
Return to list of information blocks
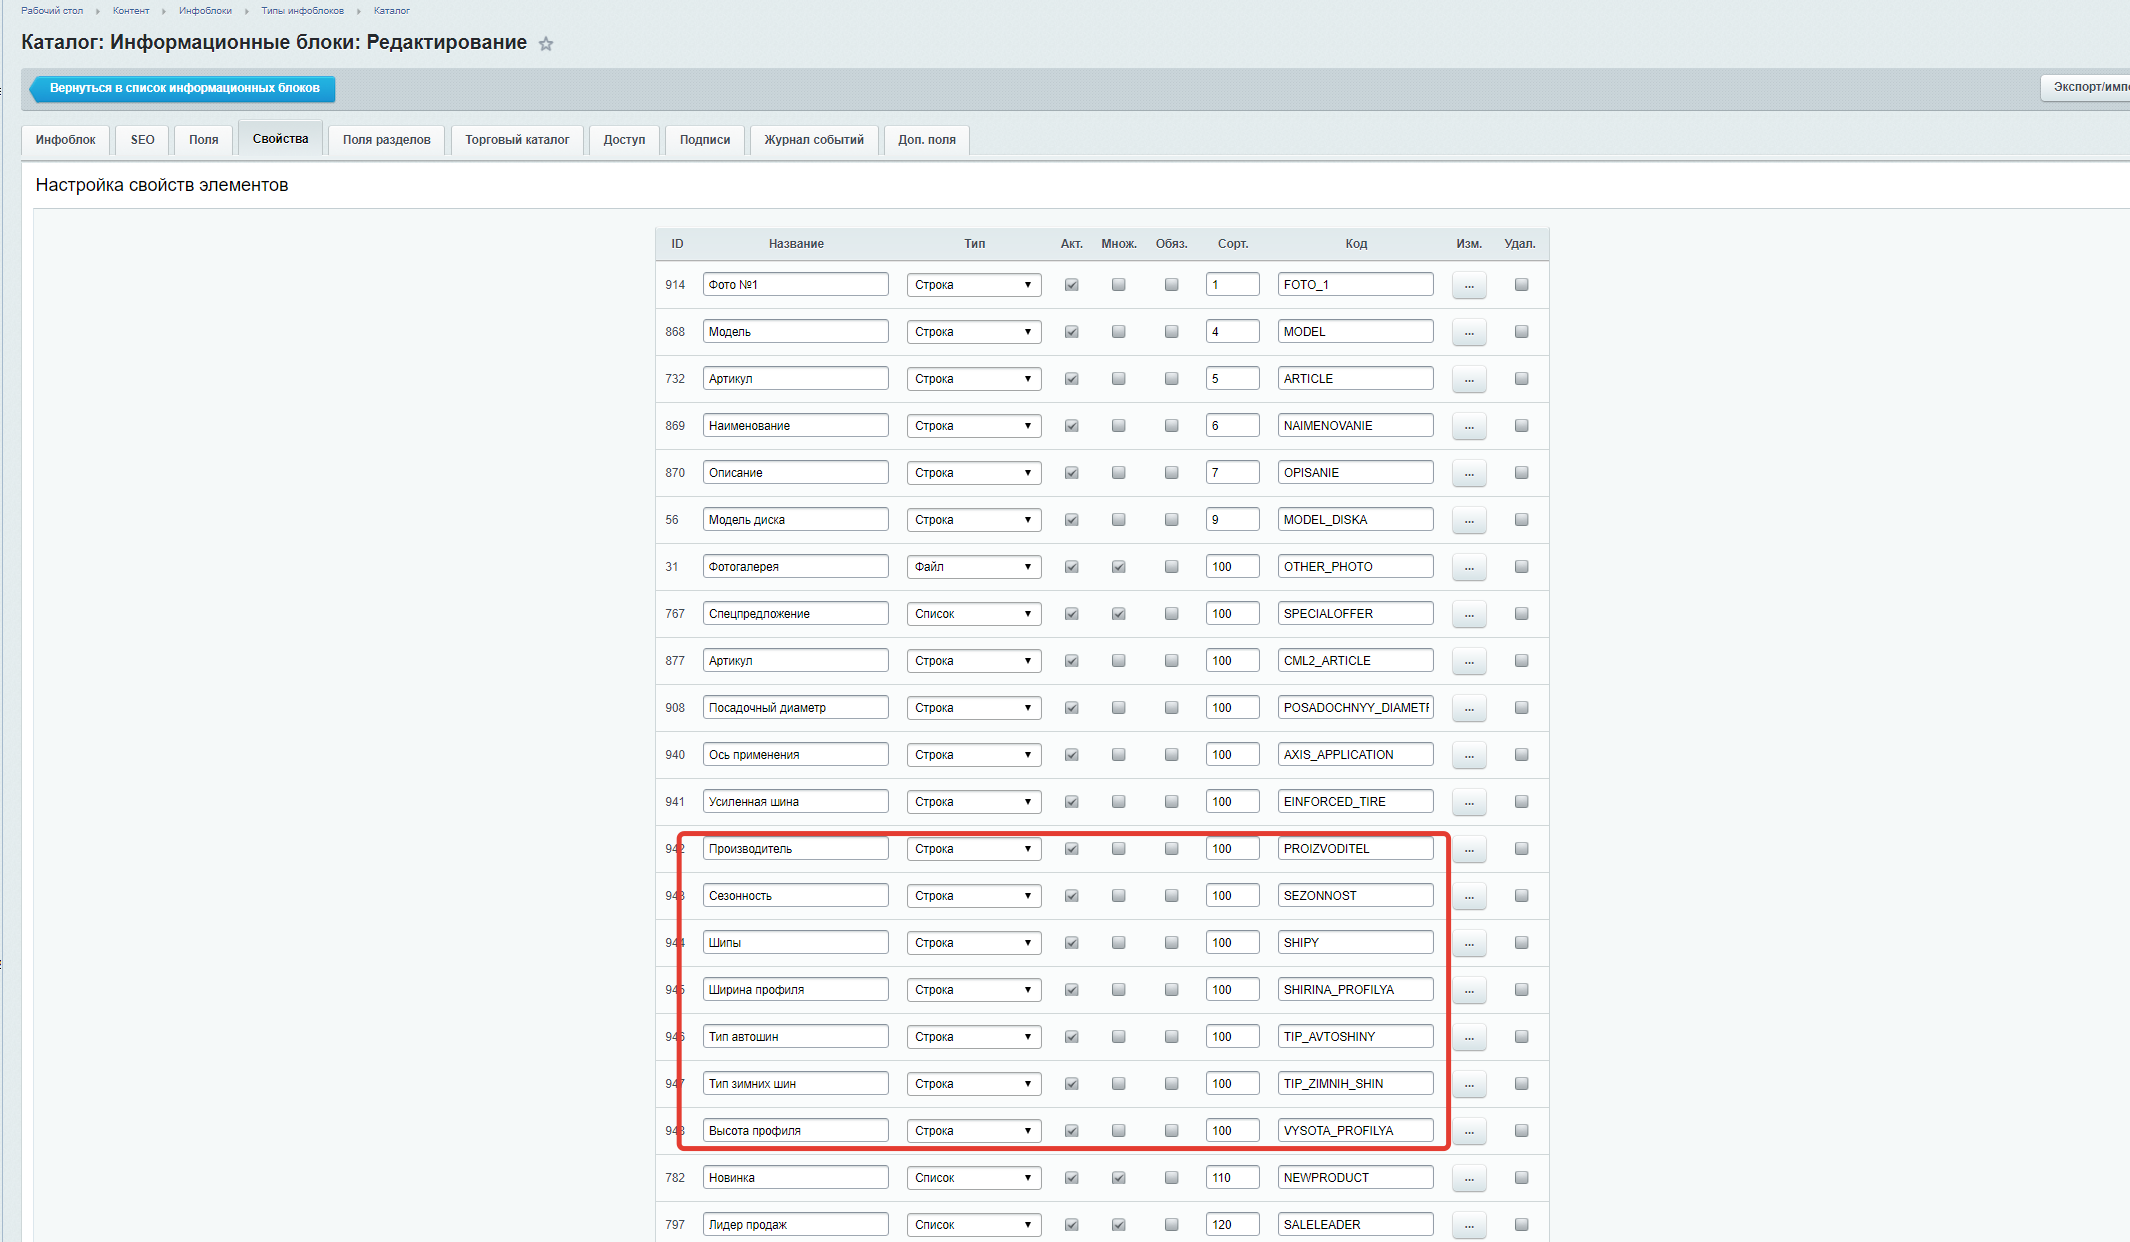coord(183,88)
